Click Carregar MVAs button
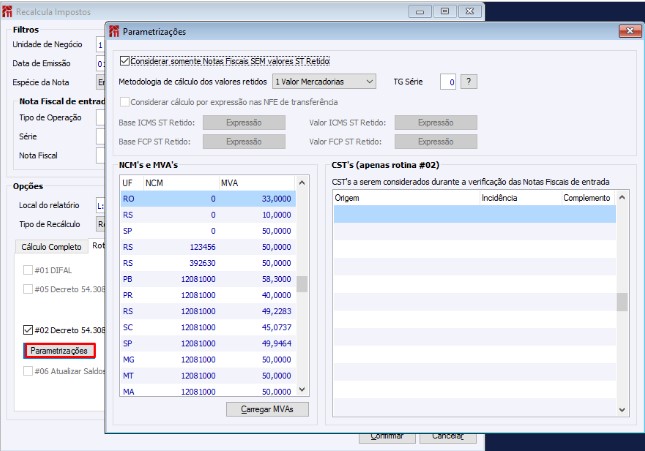This screenshot has width=645, height=451. [x=267, y=409]
